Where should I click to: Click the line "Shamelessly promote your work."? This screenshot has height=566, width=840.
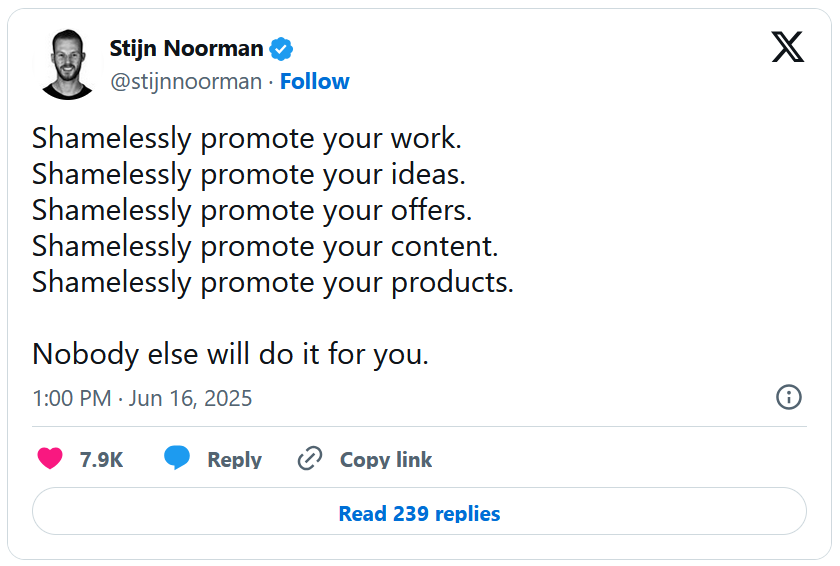click(246, 139)
